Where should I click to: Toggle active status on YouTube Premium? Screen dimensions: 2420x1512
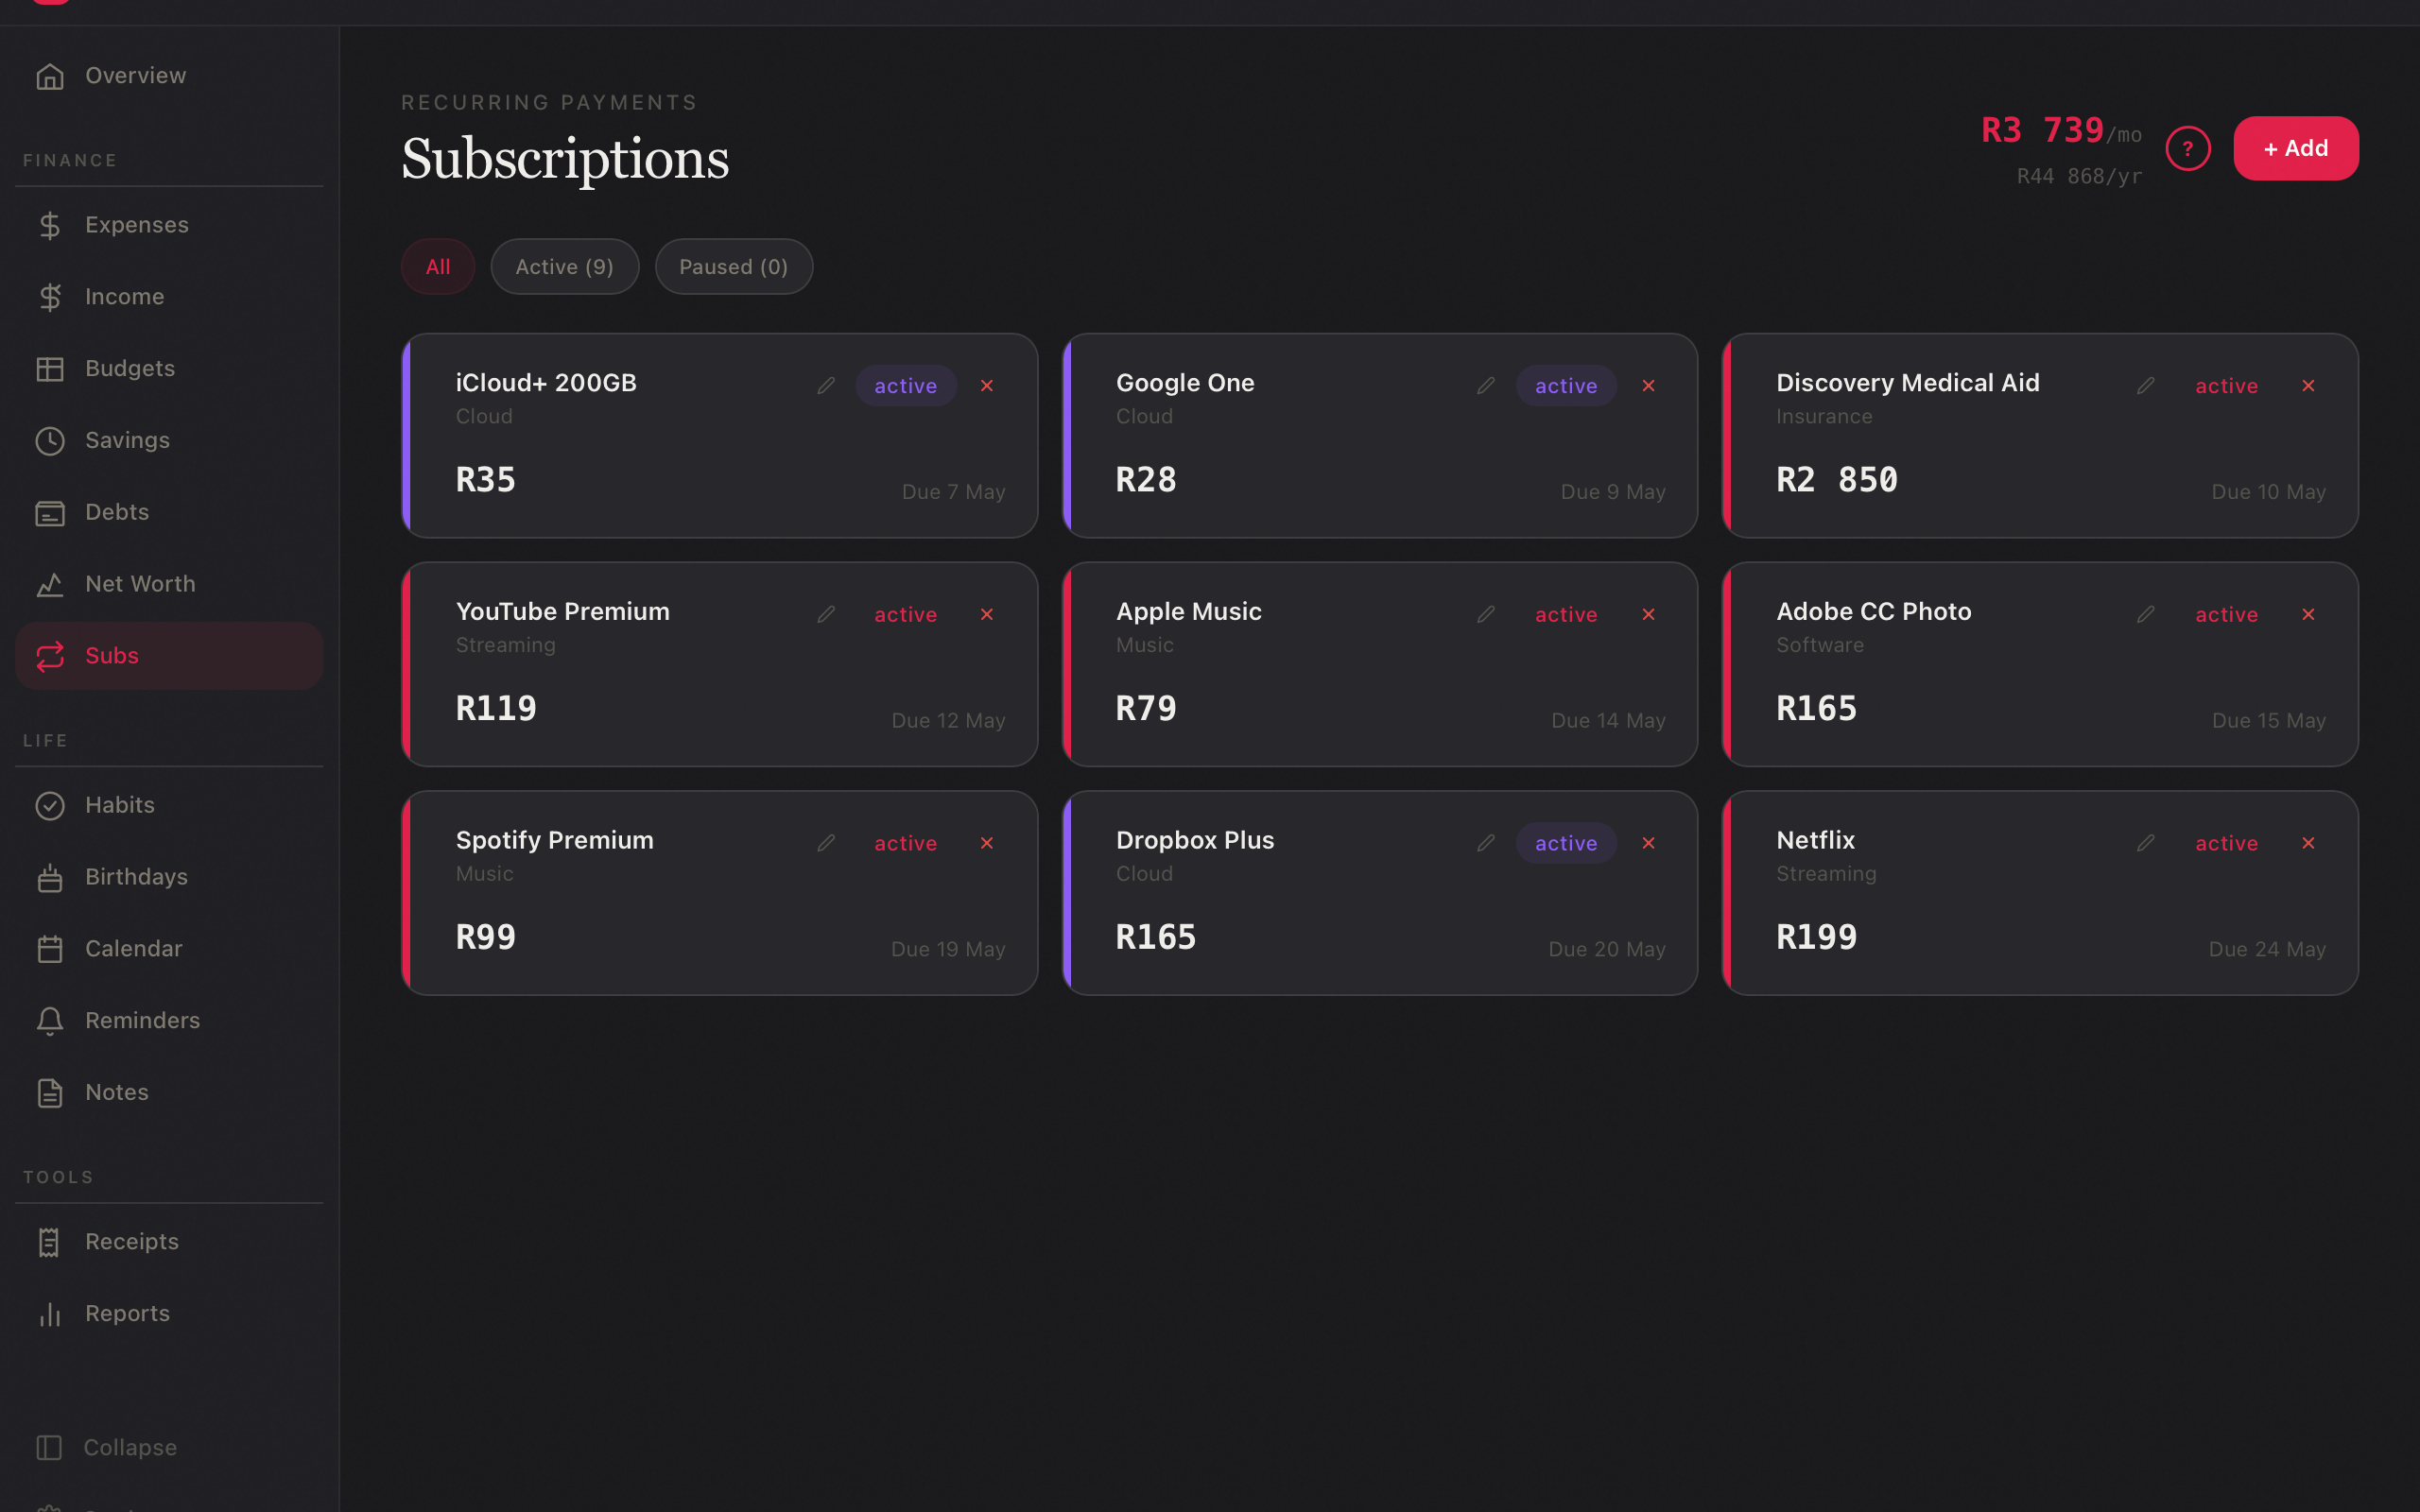click(906, 615)
